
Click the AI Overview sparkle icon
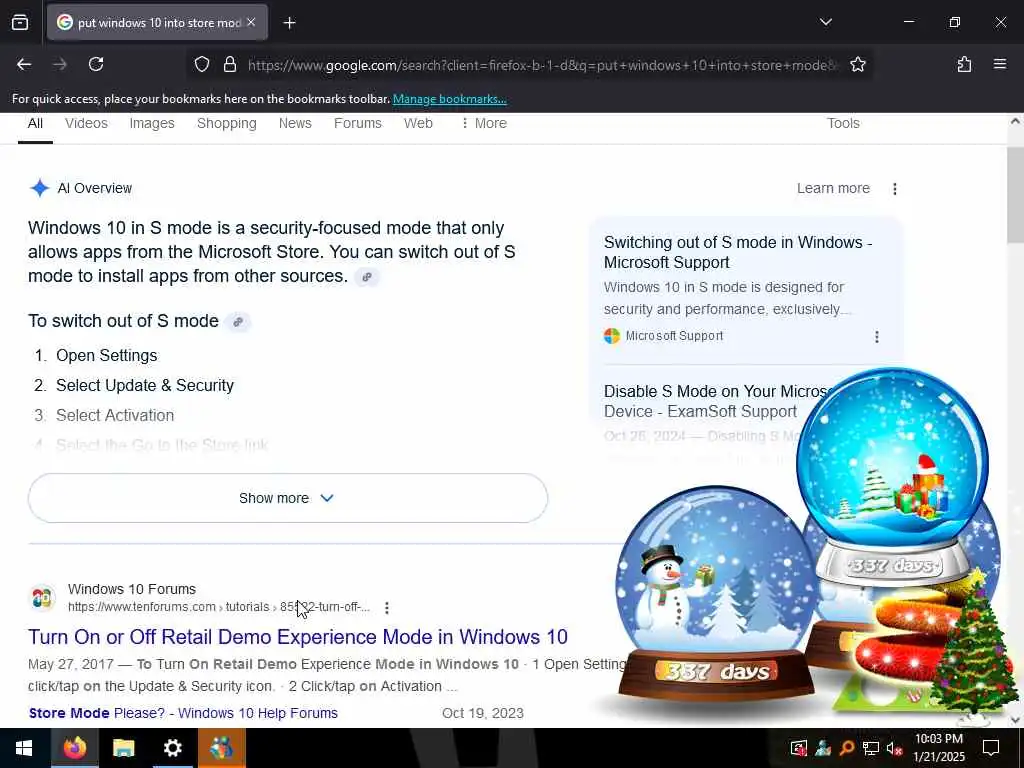point(39,188)
